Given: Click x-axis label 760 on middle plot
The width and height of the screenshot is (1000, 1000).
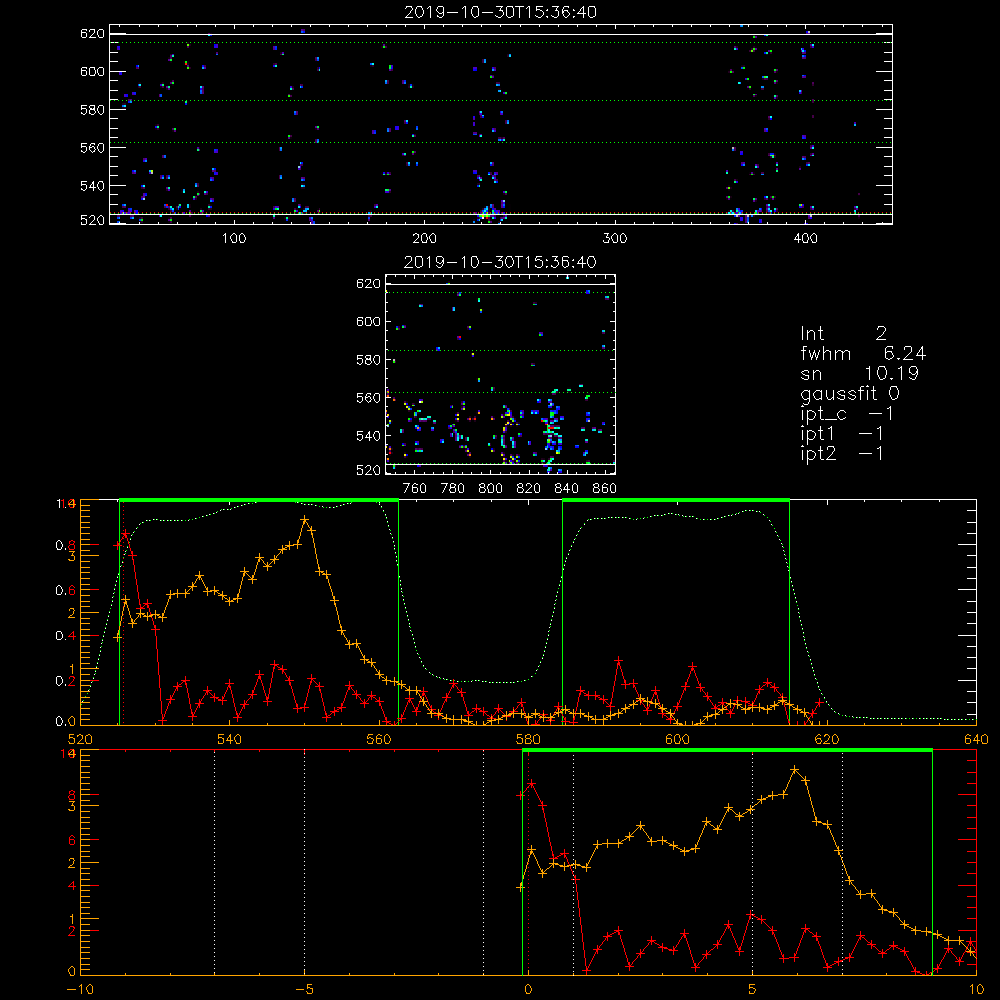Looking at the screenshot, I should pos(415,488).
